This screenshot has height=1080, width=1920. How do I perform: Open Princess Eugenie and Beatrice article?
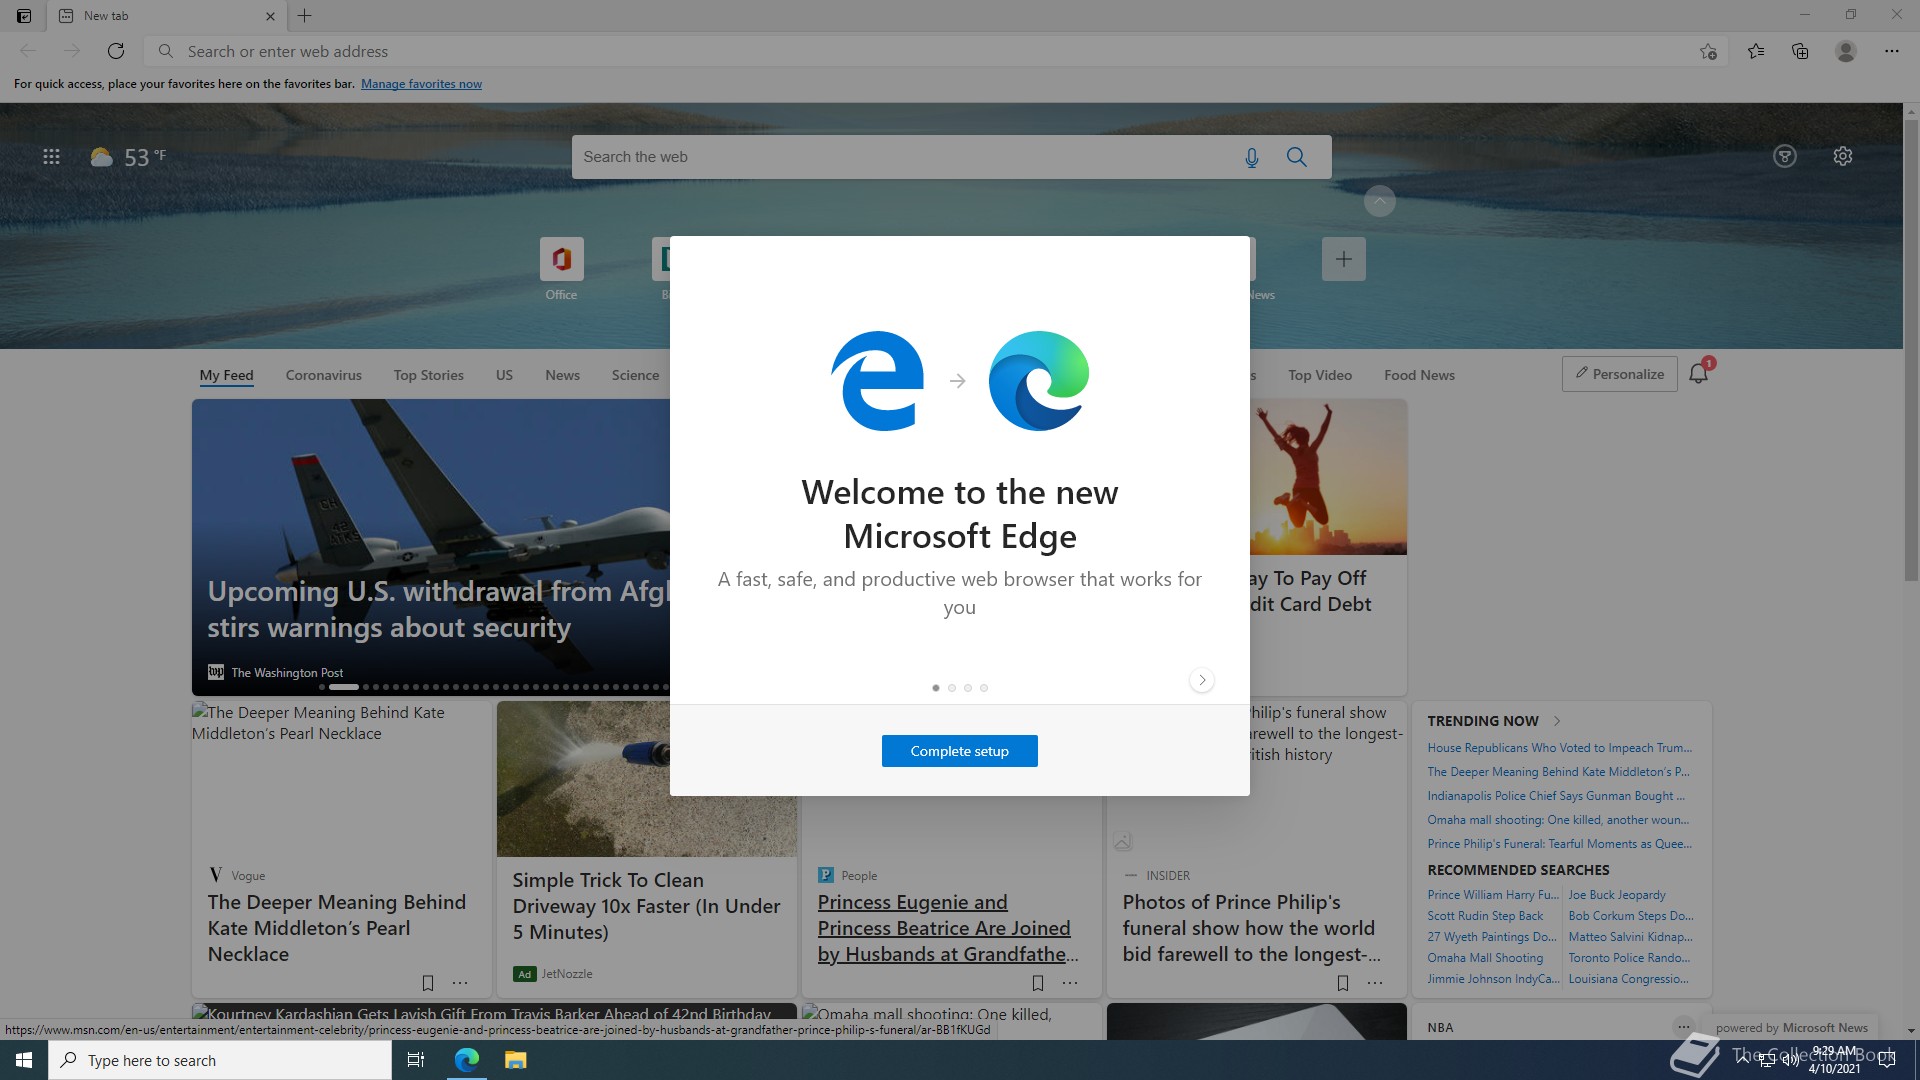pyautogui.click(x=947, y=928)
